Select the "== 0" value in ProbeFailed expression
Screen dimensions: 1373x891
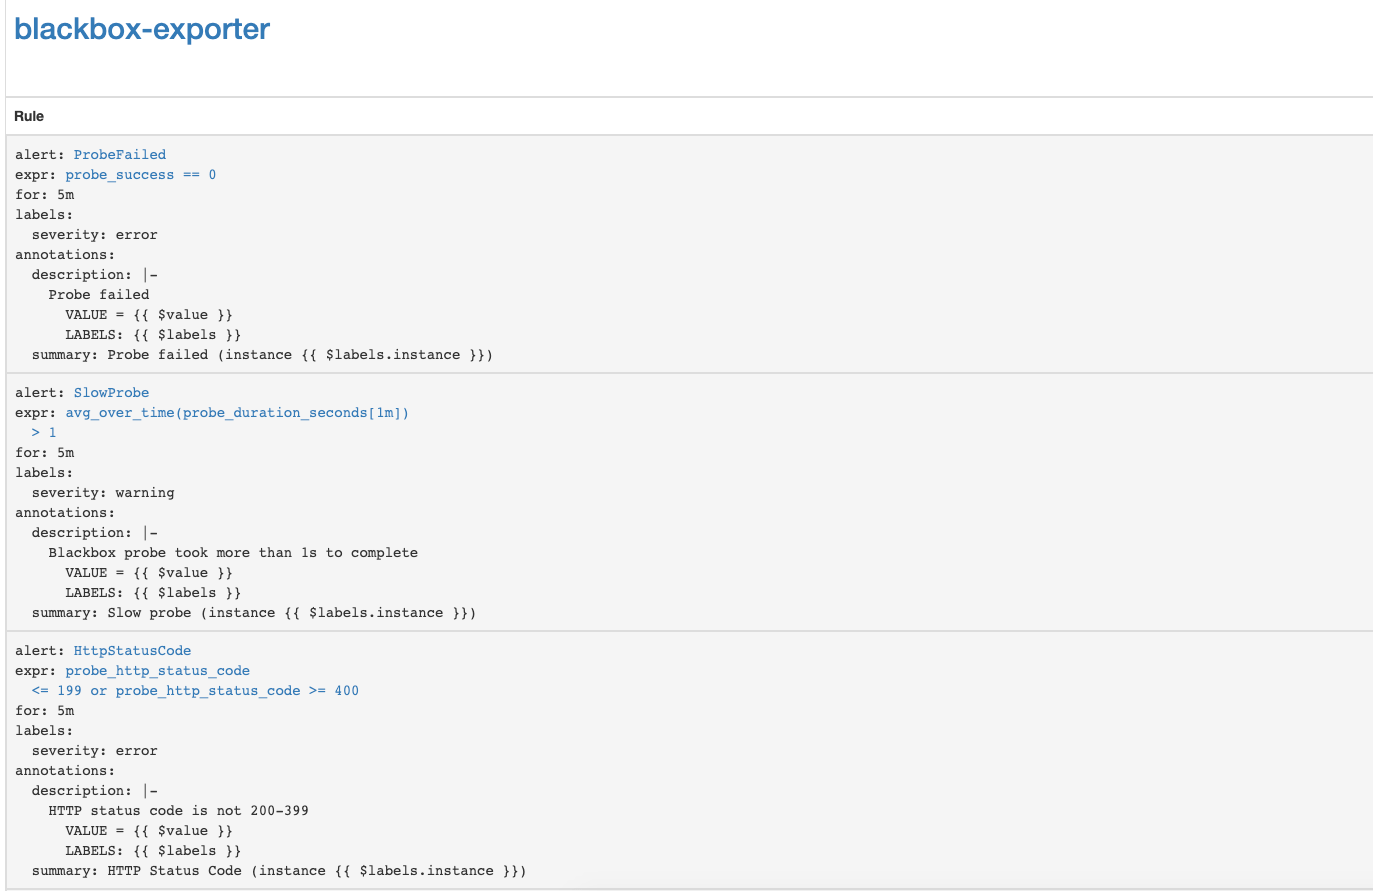pos(199,174)
